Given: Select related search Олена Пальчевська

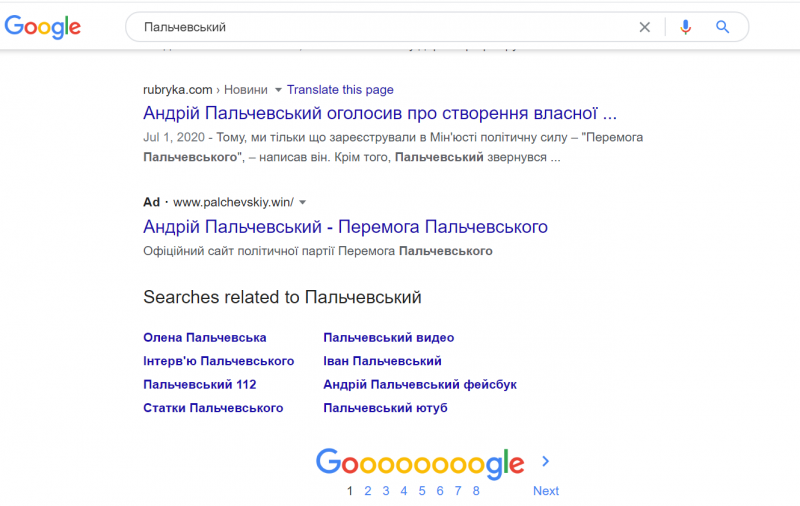Looking at the screenshot, I should (x=205, y=338).
